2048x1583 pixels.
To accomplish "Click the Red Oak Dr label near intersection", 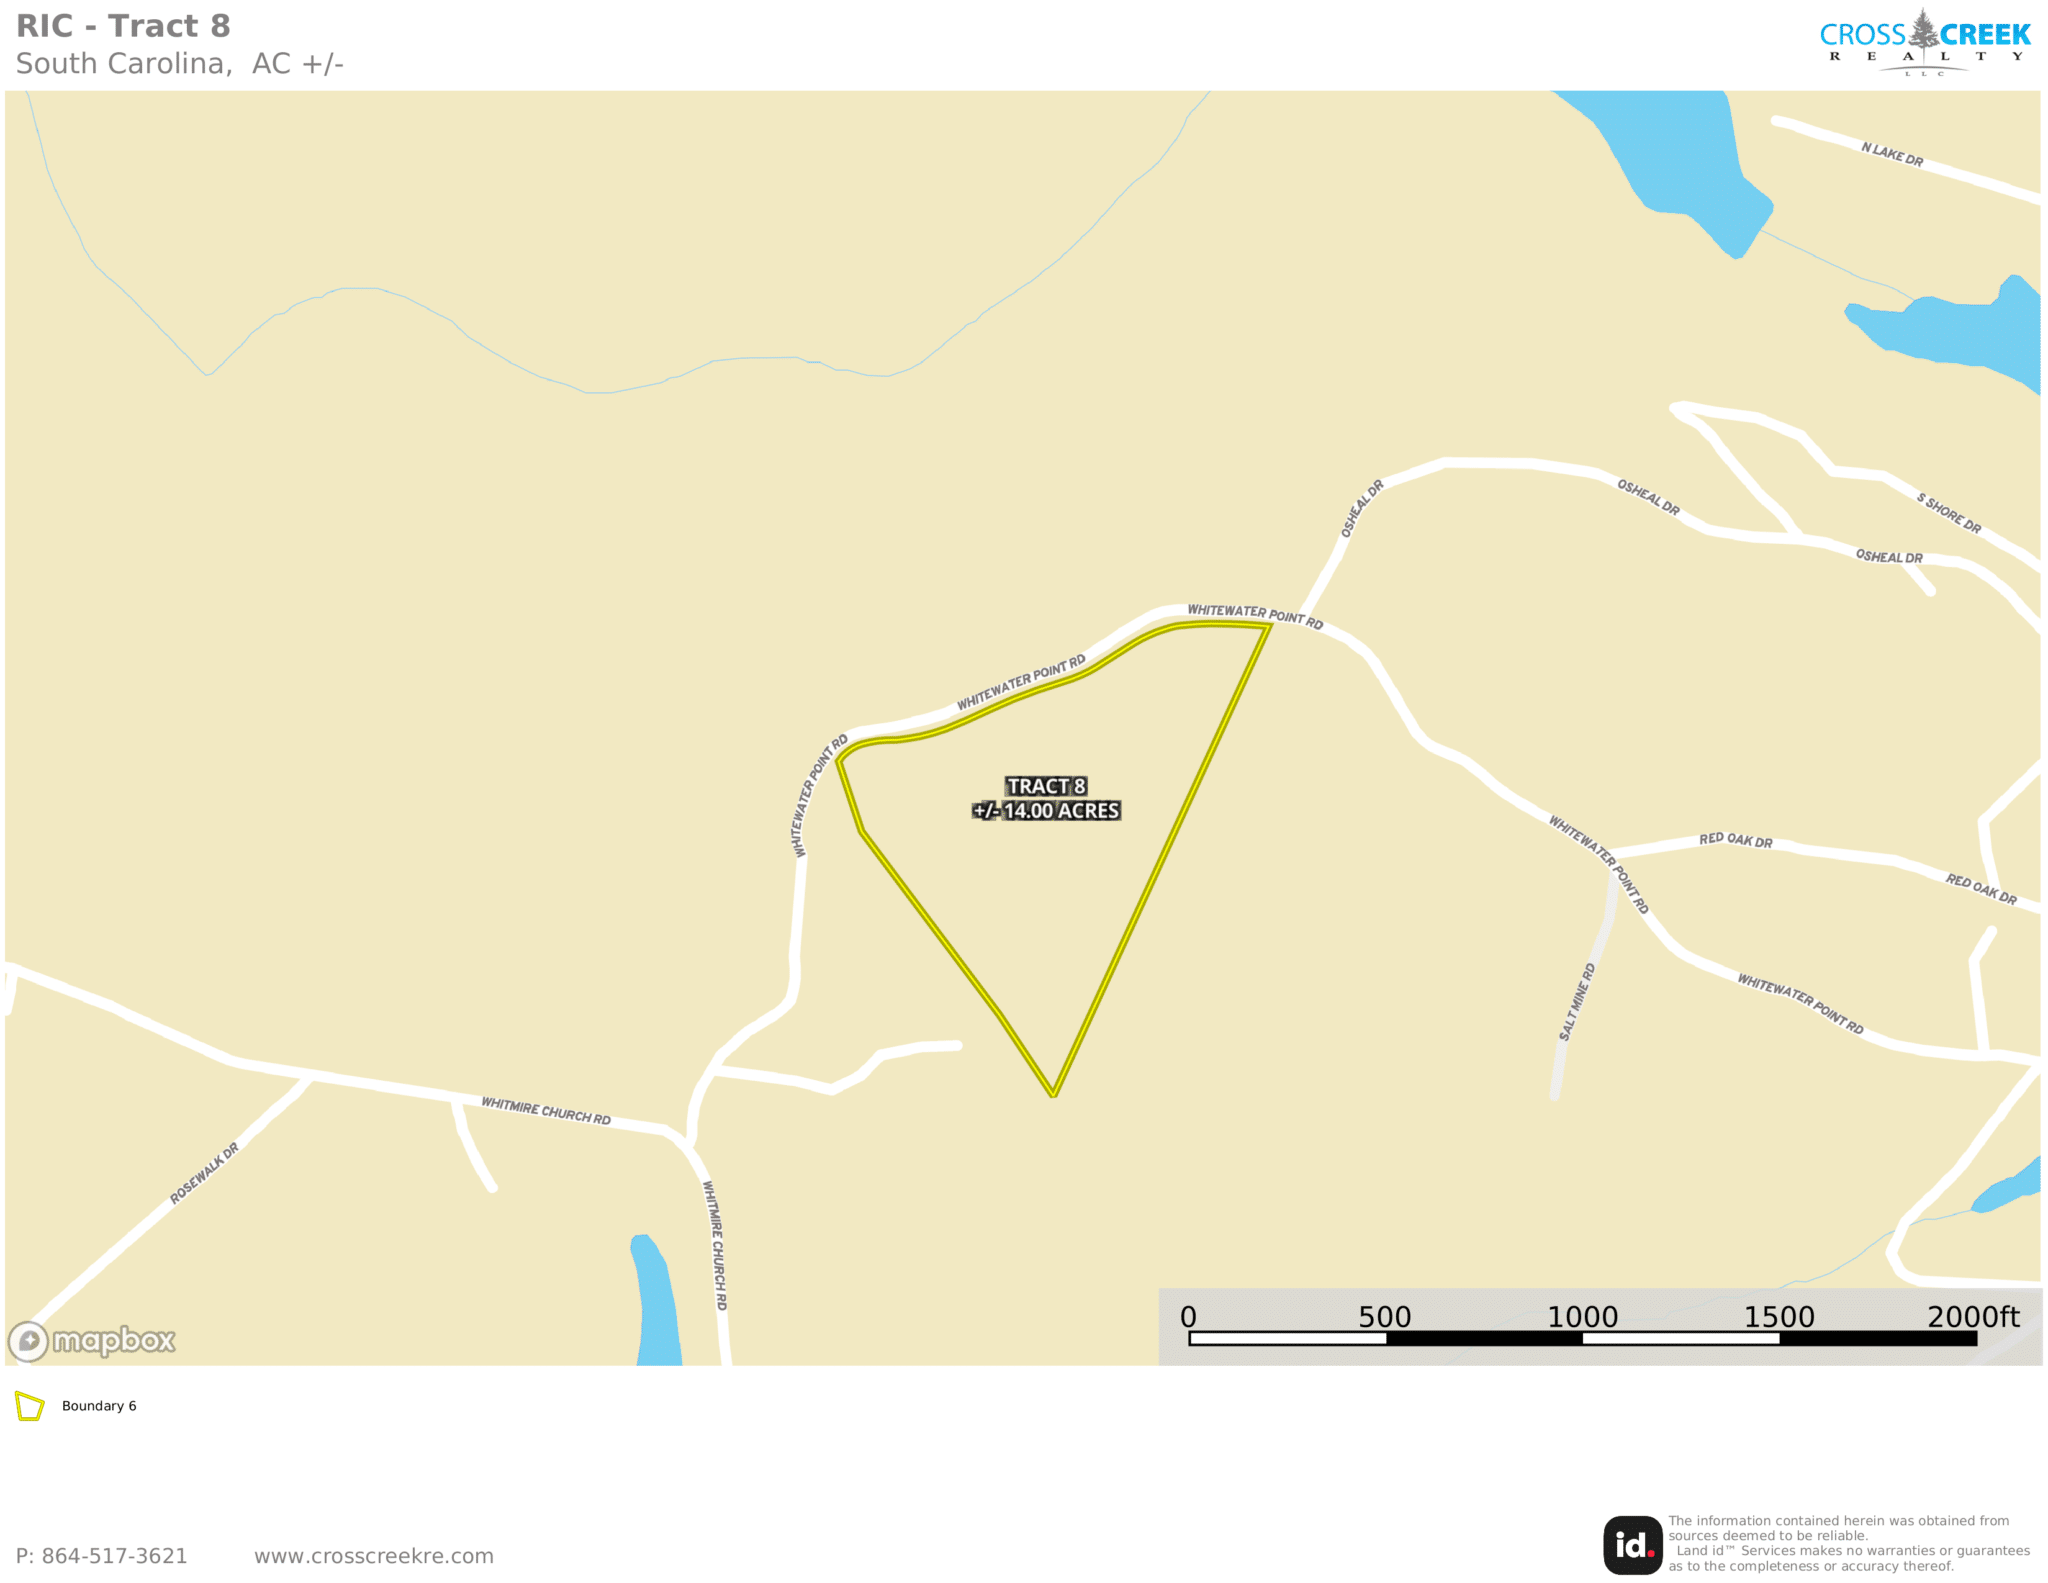I will tap(1736, 840).
